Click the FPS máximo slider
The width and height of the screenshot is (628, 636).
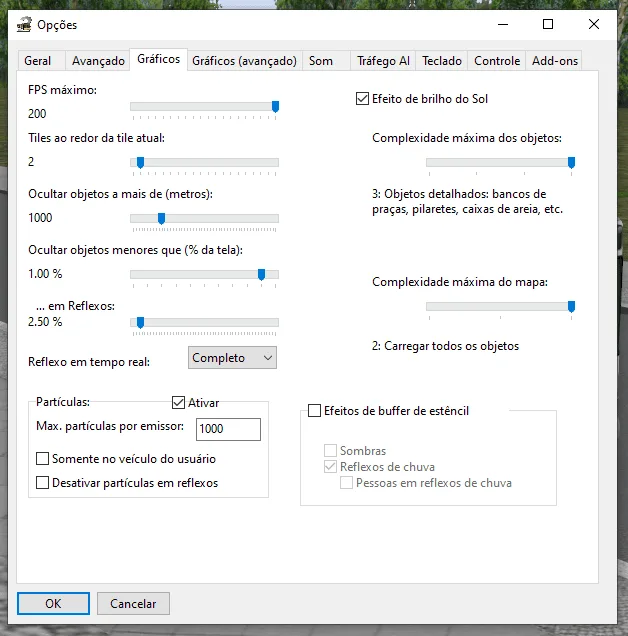[204, 106]
